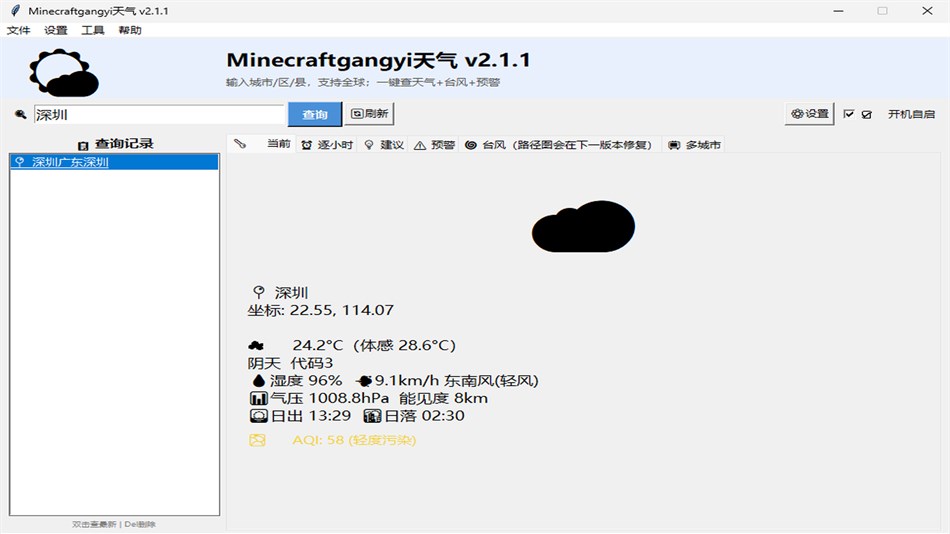Click the 双击查最新 | Del删除 hint text
The width and height of the screenshot is (950, 534).
(114, 524)
